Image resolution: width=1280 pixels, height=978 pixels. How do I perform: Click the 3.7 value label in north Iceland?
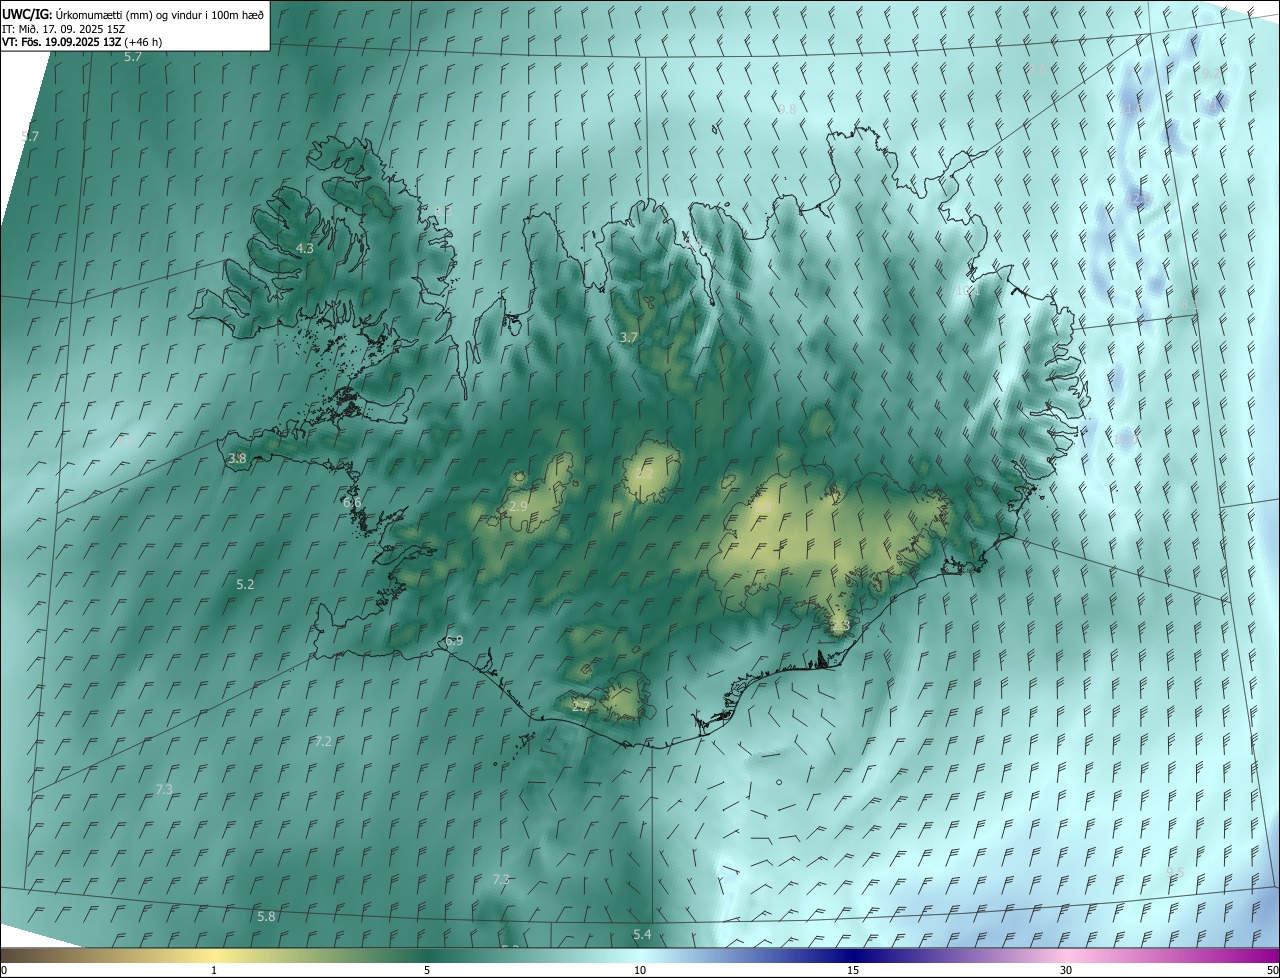tap(628, 338)
